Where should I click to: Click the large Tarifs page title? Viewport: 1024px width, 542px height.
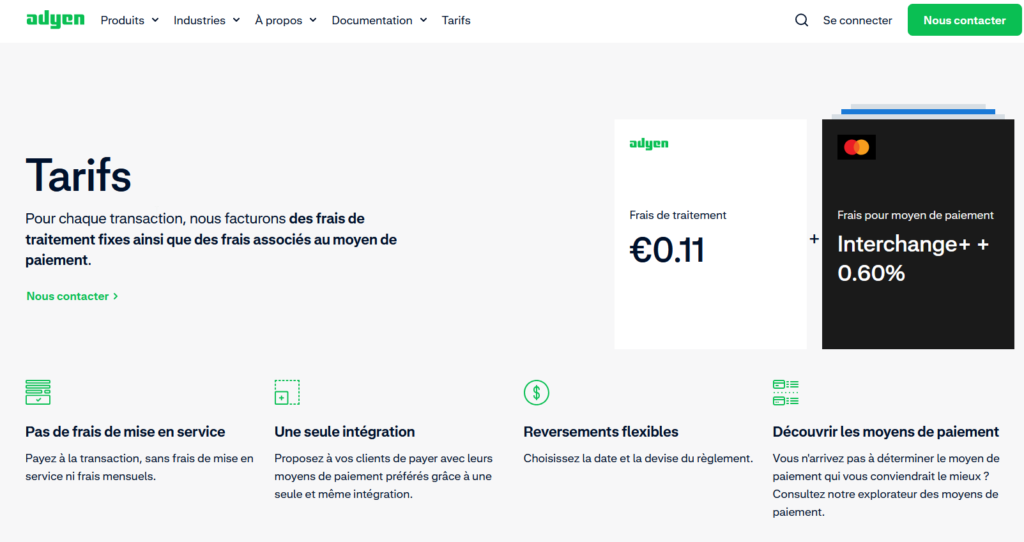[78, 175]
